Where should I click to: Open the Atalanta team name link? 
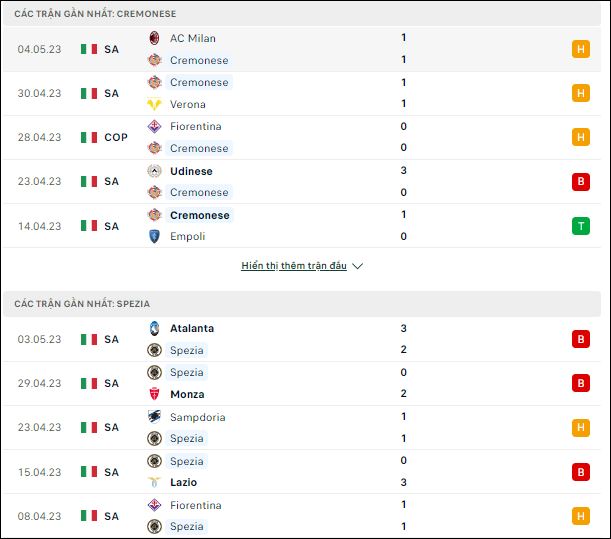[x=192, y=328]
